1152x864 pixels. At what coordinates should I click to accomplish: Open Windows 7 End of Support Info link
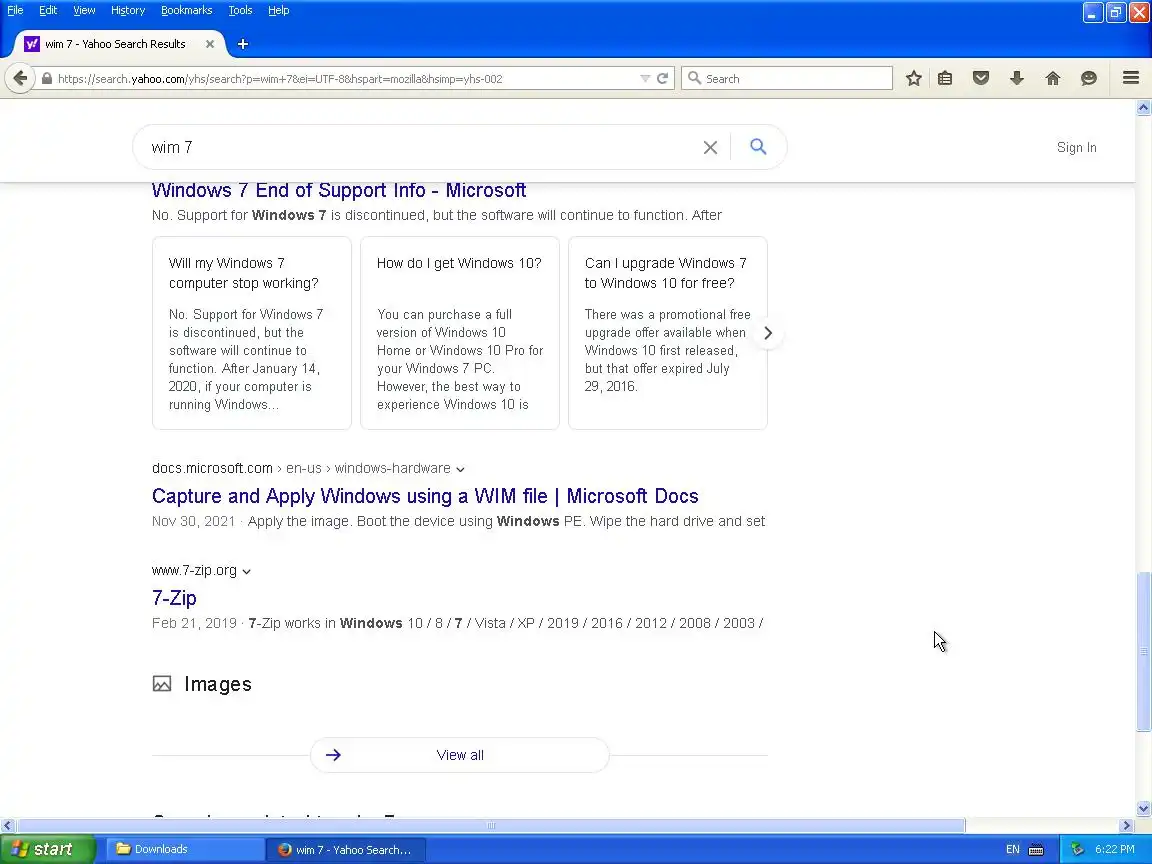click(x=339, y=190)
